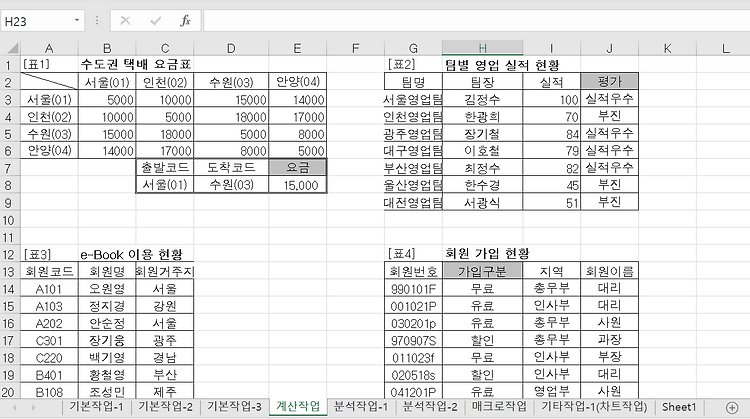
Task: Click the 회원번호 header cell
Action: (x=413, y=271)
